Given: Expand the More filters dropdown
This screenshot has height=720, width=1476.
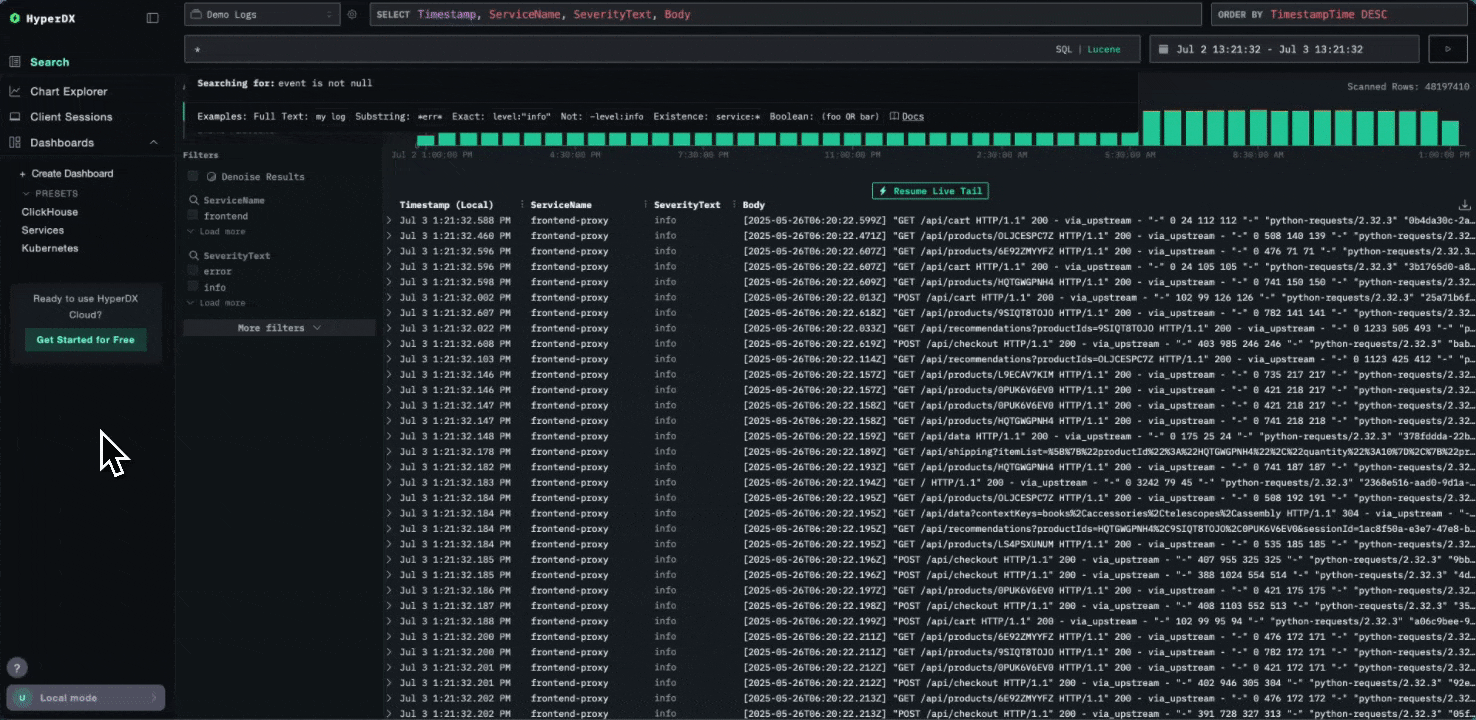Looking at the screenshot, I should coord(279,328).
